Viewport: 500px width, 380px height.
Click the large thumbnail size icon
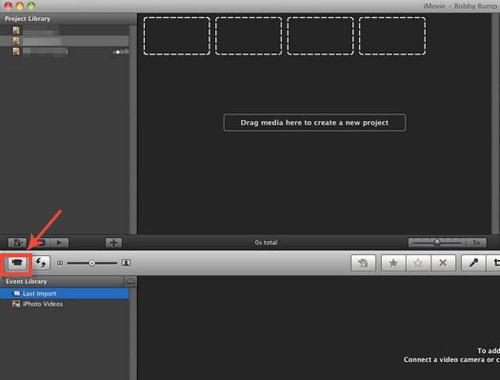[x=126, y=263]
